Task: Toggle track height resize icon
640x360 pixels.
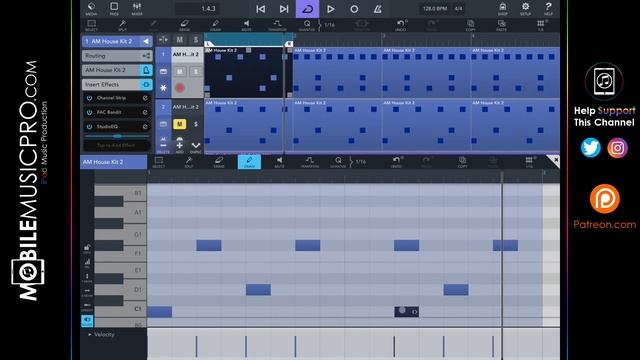Action: coord(163,40)
